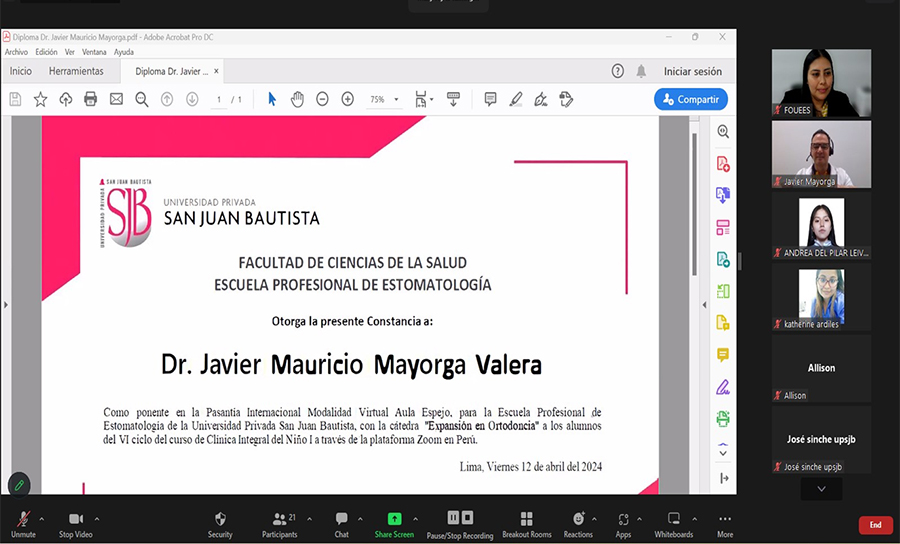Open the green print production sidebar icon
The image size is (900, 544).
click(x=723, y=419)
